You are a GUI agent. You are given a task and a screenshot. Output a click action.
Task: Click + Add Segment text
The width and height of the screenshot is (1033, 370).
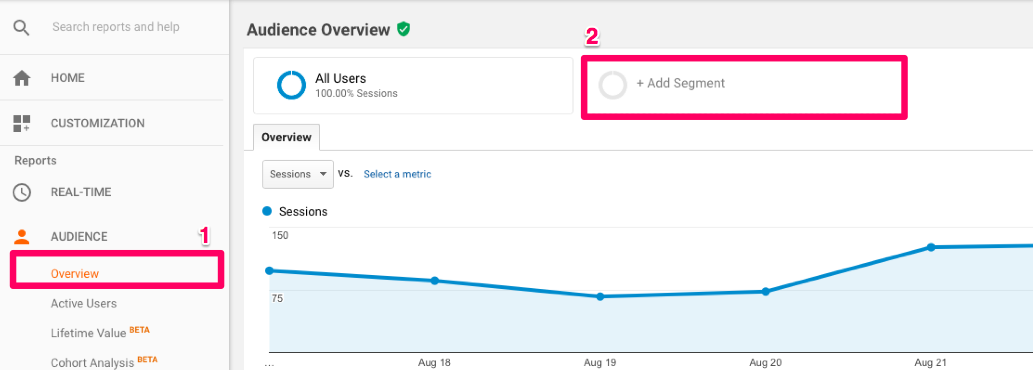(681, 84)
